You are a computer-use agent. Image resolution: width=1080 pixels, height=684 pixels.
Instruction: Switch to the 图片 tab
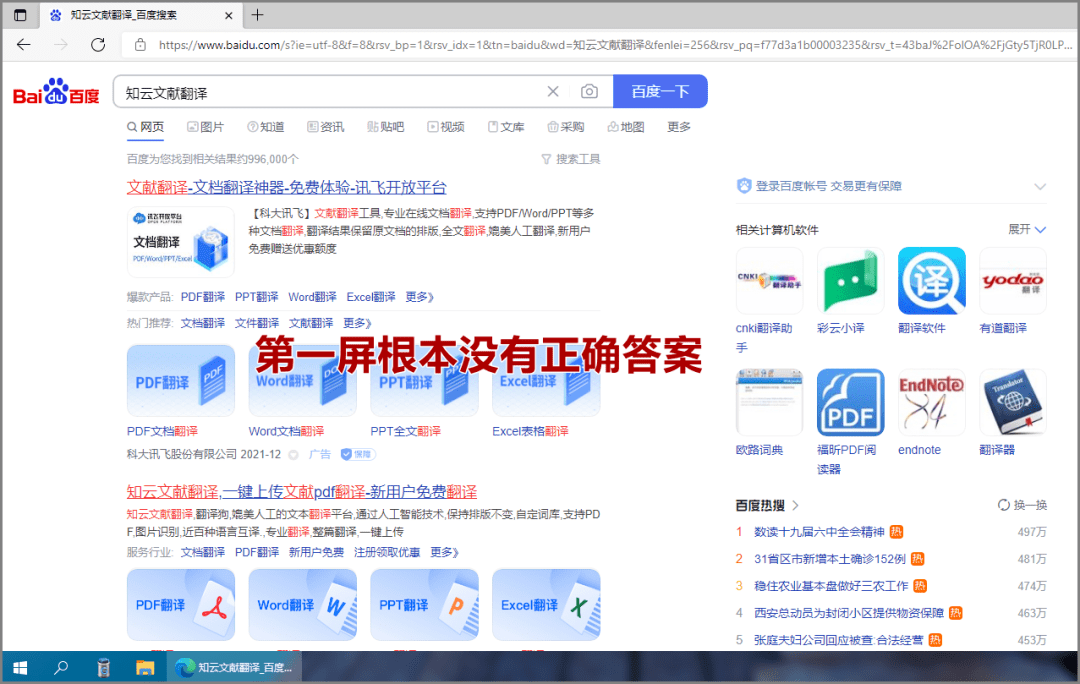205,127
